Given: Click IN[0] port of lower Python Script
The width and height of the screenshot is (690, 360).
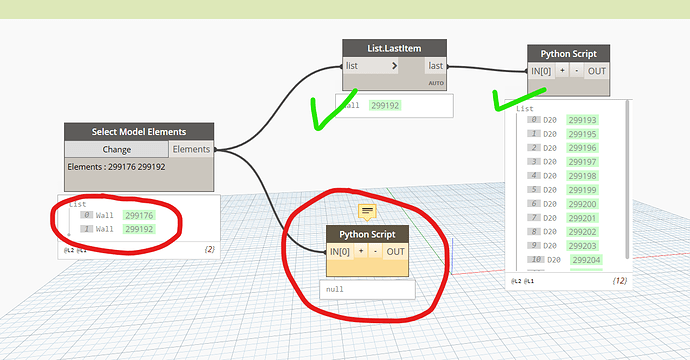Looking at the screenshot, I should (340, 251).
